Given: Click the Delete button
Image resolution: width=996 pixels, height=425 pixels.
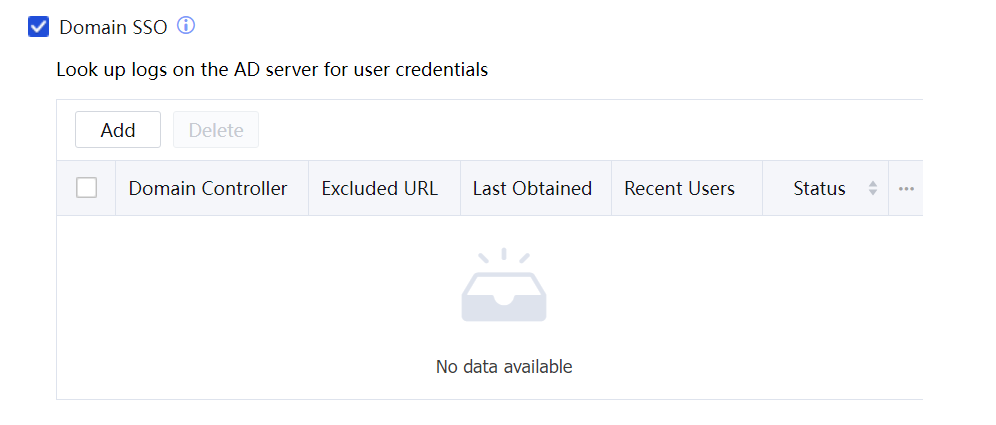Looking at the screenshot, I should coord(216,130).
